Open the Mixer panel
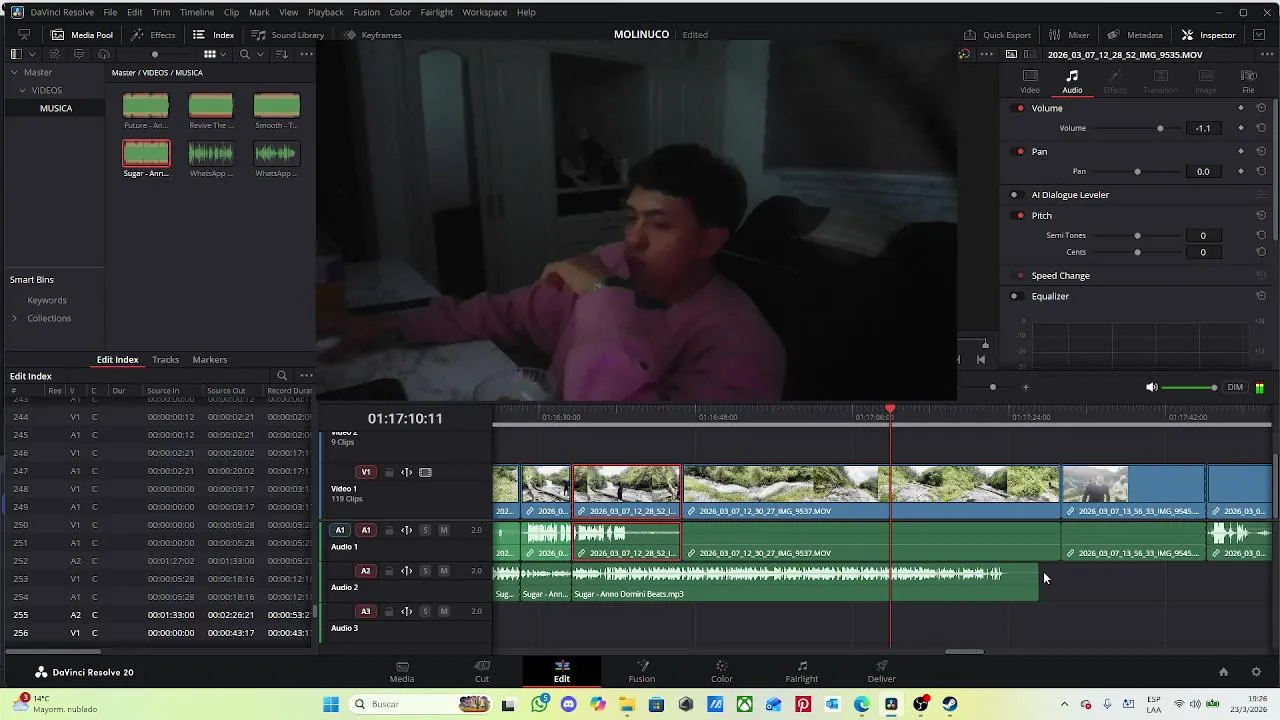The image size is (1280, 720). tap(1070, 35)
